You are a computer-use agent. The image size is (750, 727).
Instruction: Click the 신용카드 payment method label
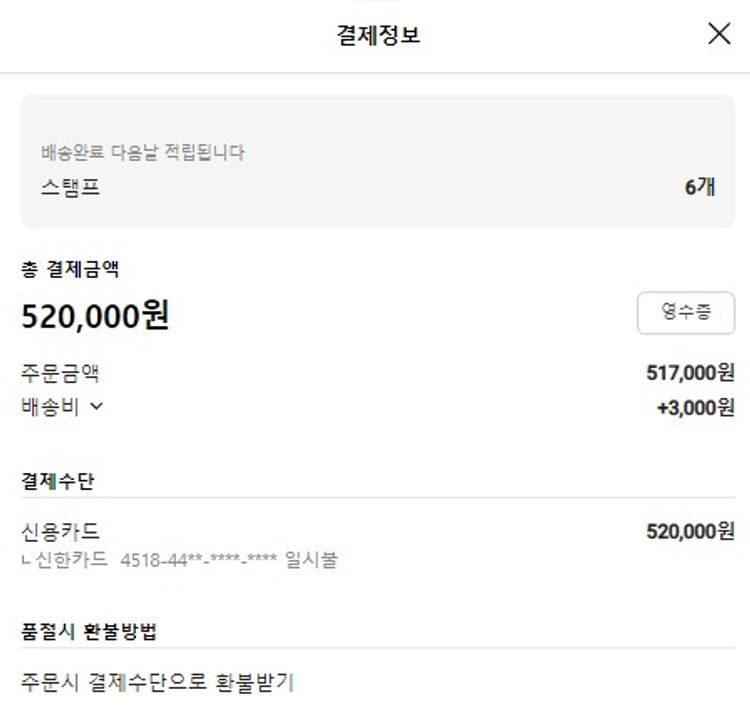pyautogui.click(x=60, y=532)
